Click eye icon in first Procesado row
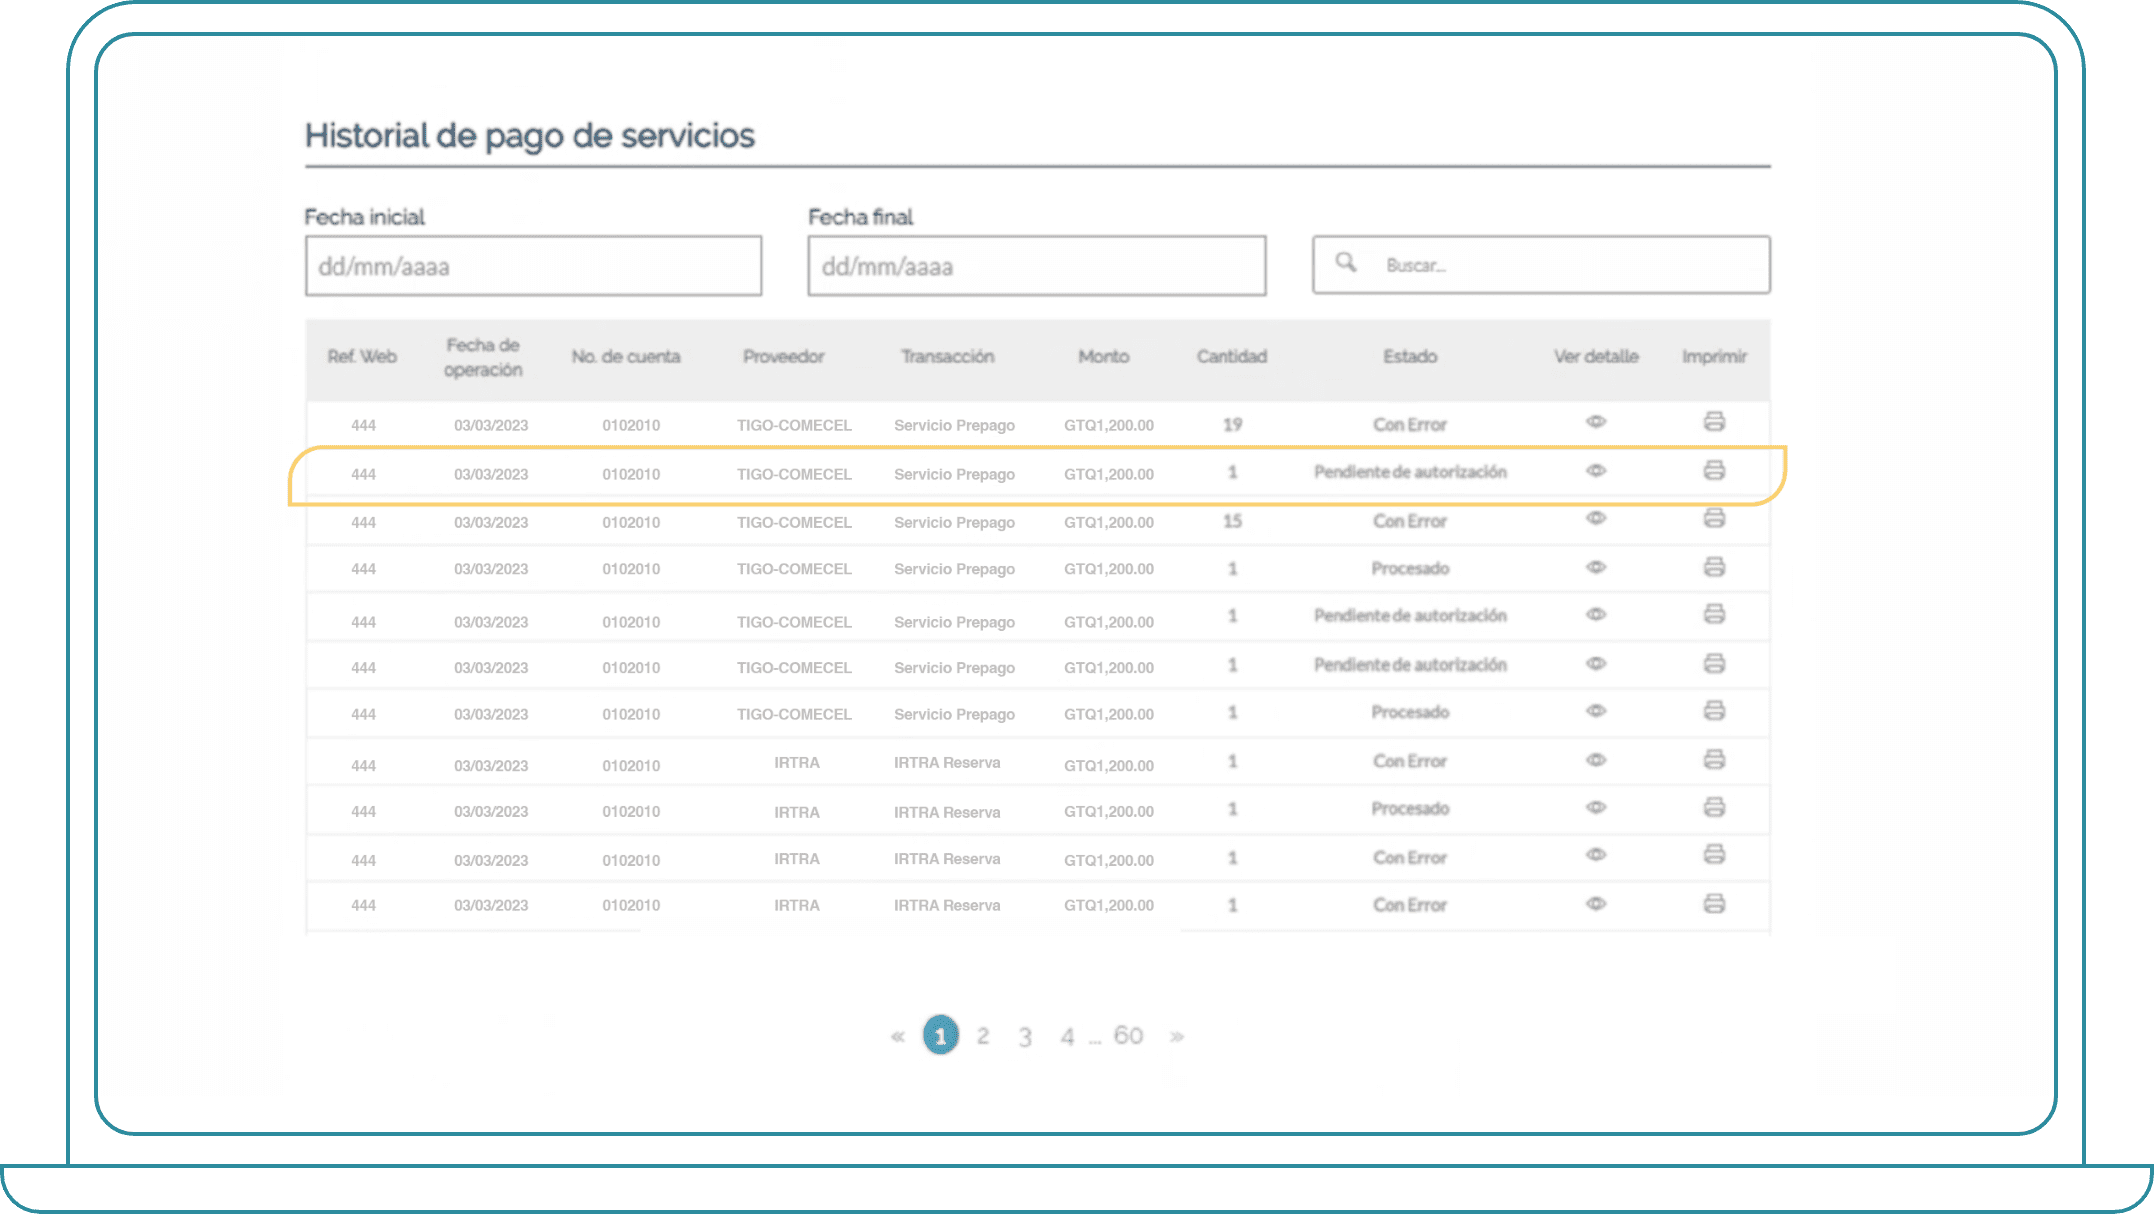The height and width of the screenshot is (1214, 2154). (x=1596, y=567)
